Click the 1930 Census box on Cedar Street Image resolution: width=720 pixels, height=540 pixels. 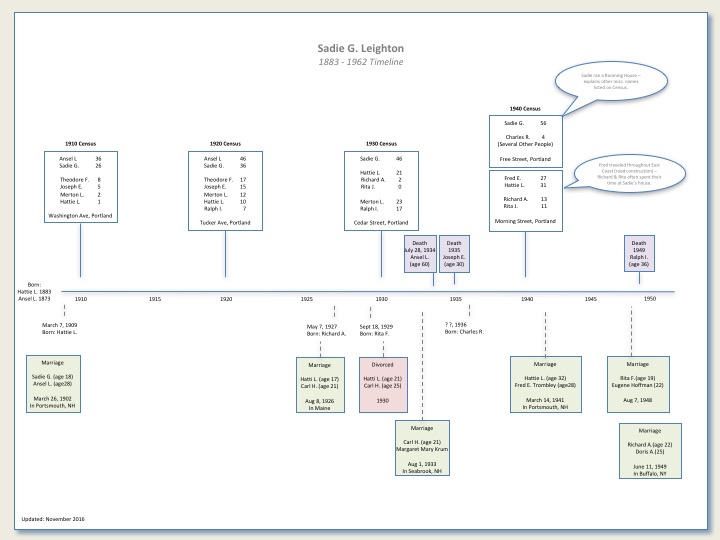click(382, 190)
